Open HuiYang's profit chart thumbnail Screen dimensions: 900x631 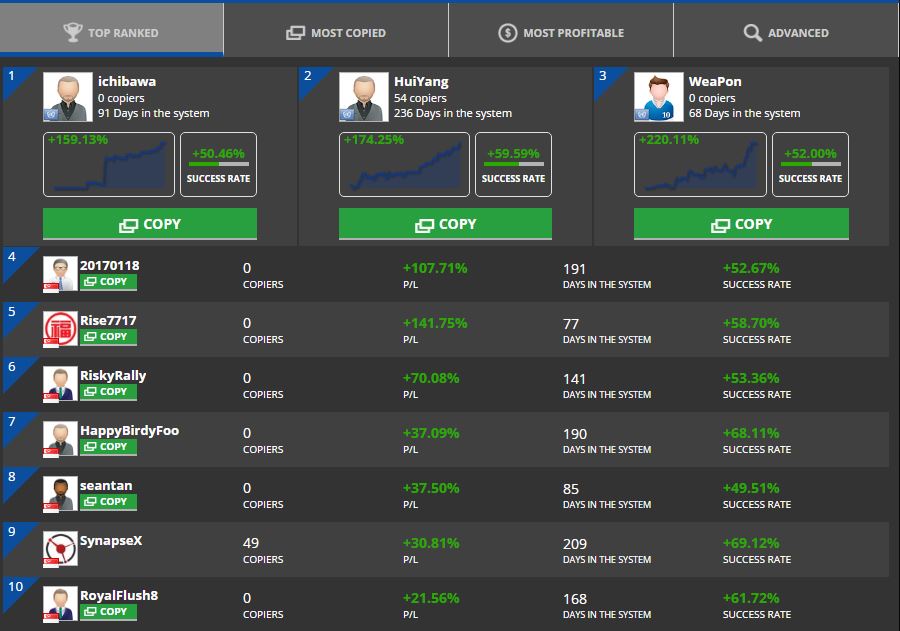coord(403,164)
